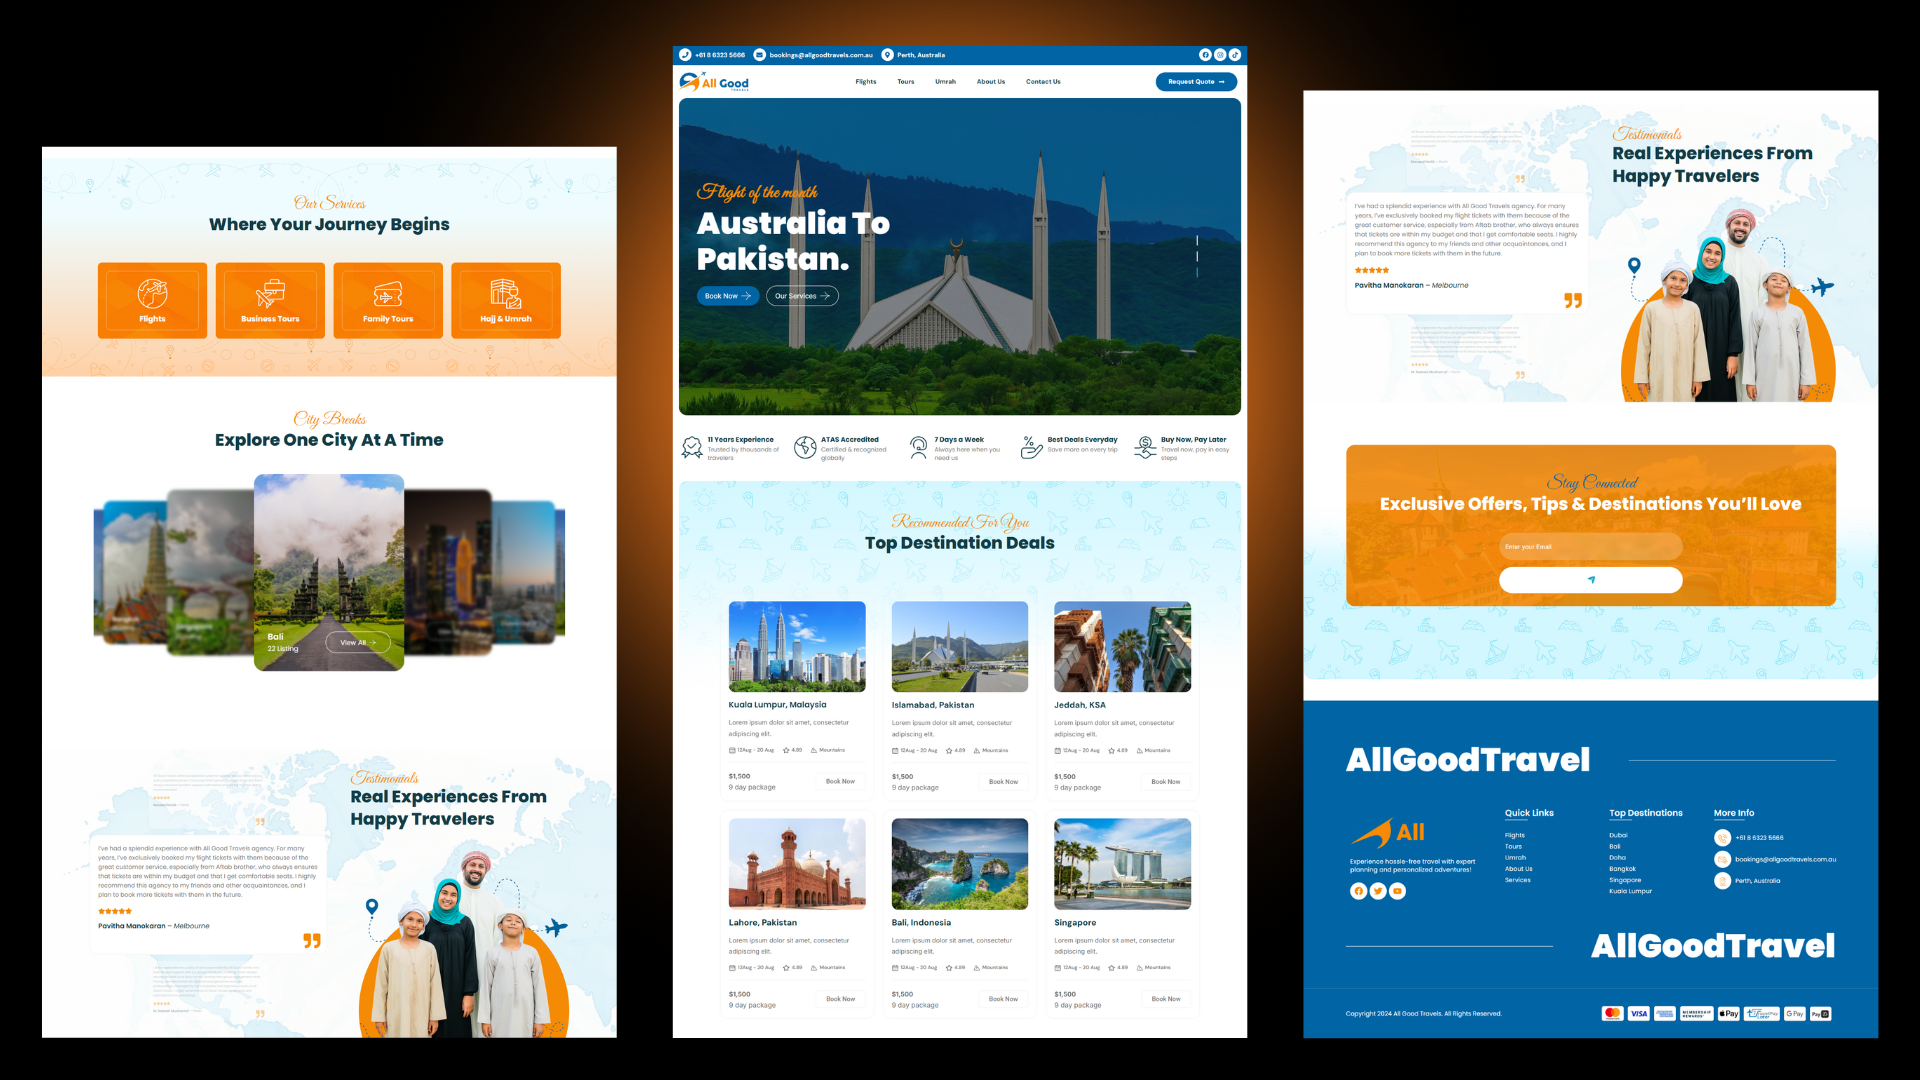Click the TikTok icon in the top header bar

click(1235, 55)
